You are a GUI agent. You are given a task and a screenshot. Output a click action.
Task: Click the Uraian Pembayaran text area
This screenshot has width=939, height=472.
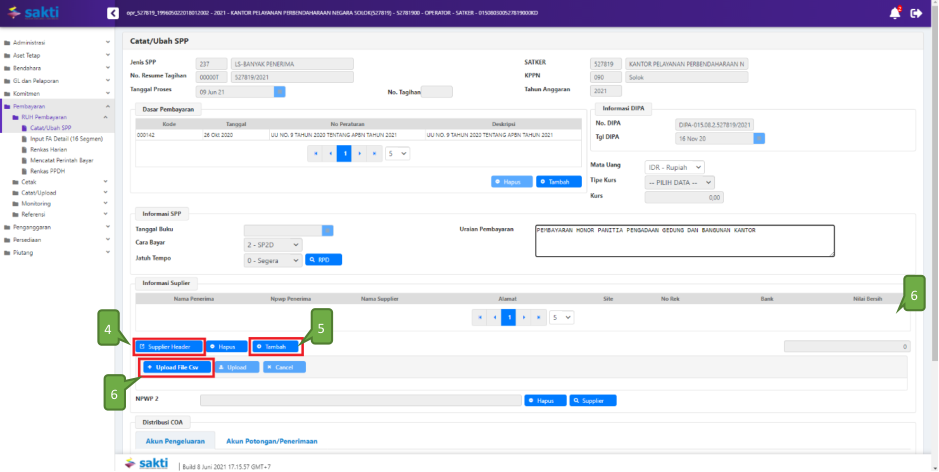[x=684, y=240]
